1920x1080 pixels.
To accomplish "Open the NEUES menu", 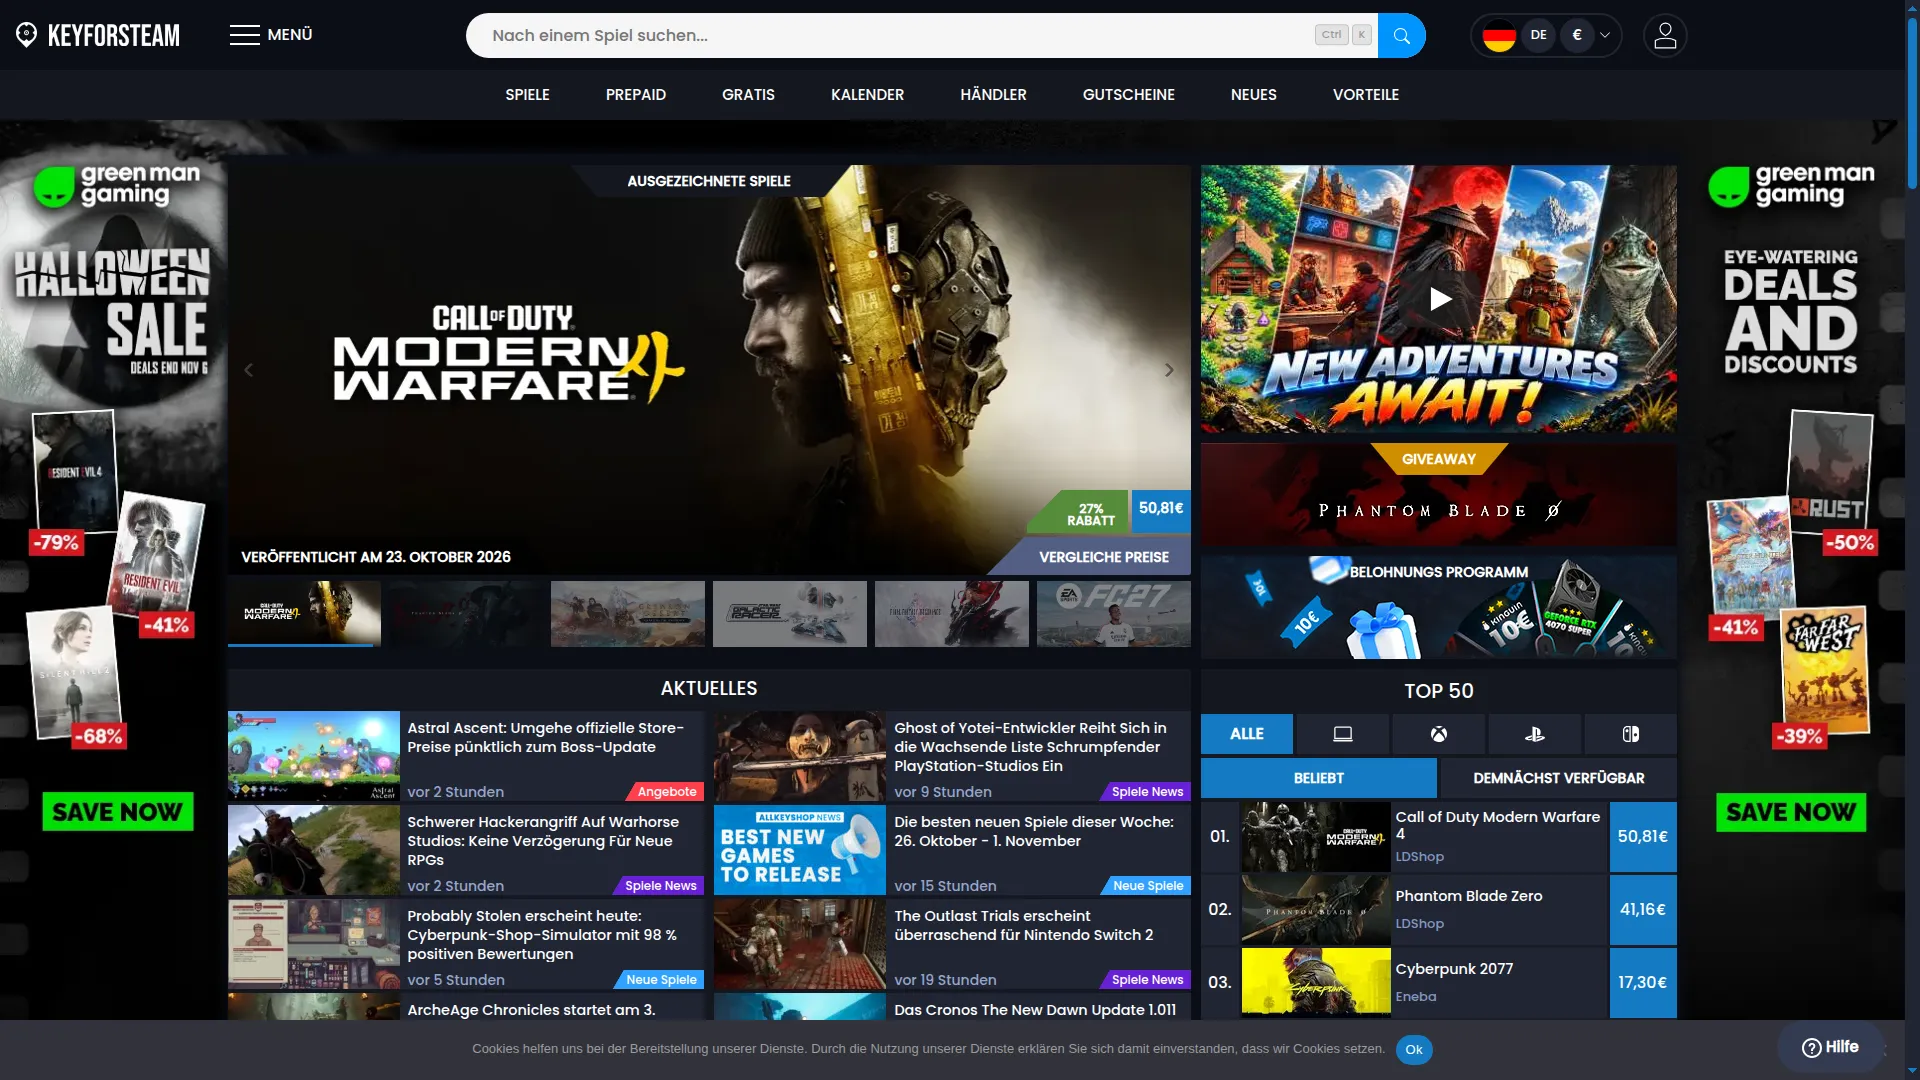I will pyautogui.click(x=1253, y=95).
